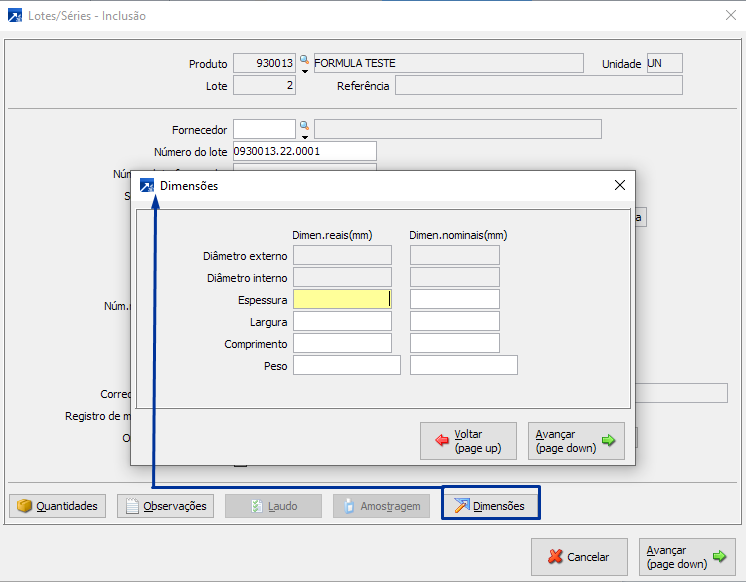
Task: Click the Dimensões dialog title bar icon
Action: (x=147, y=185)
